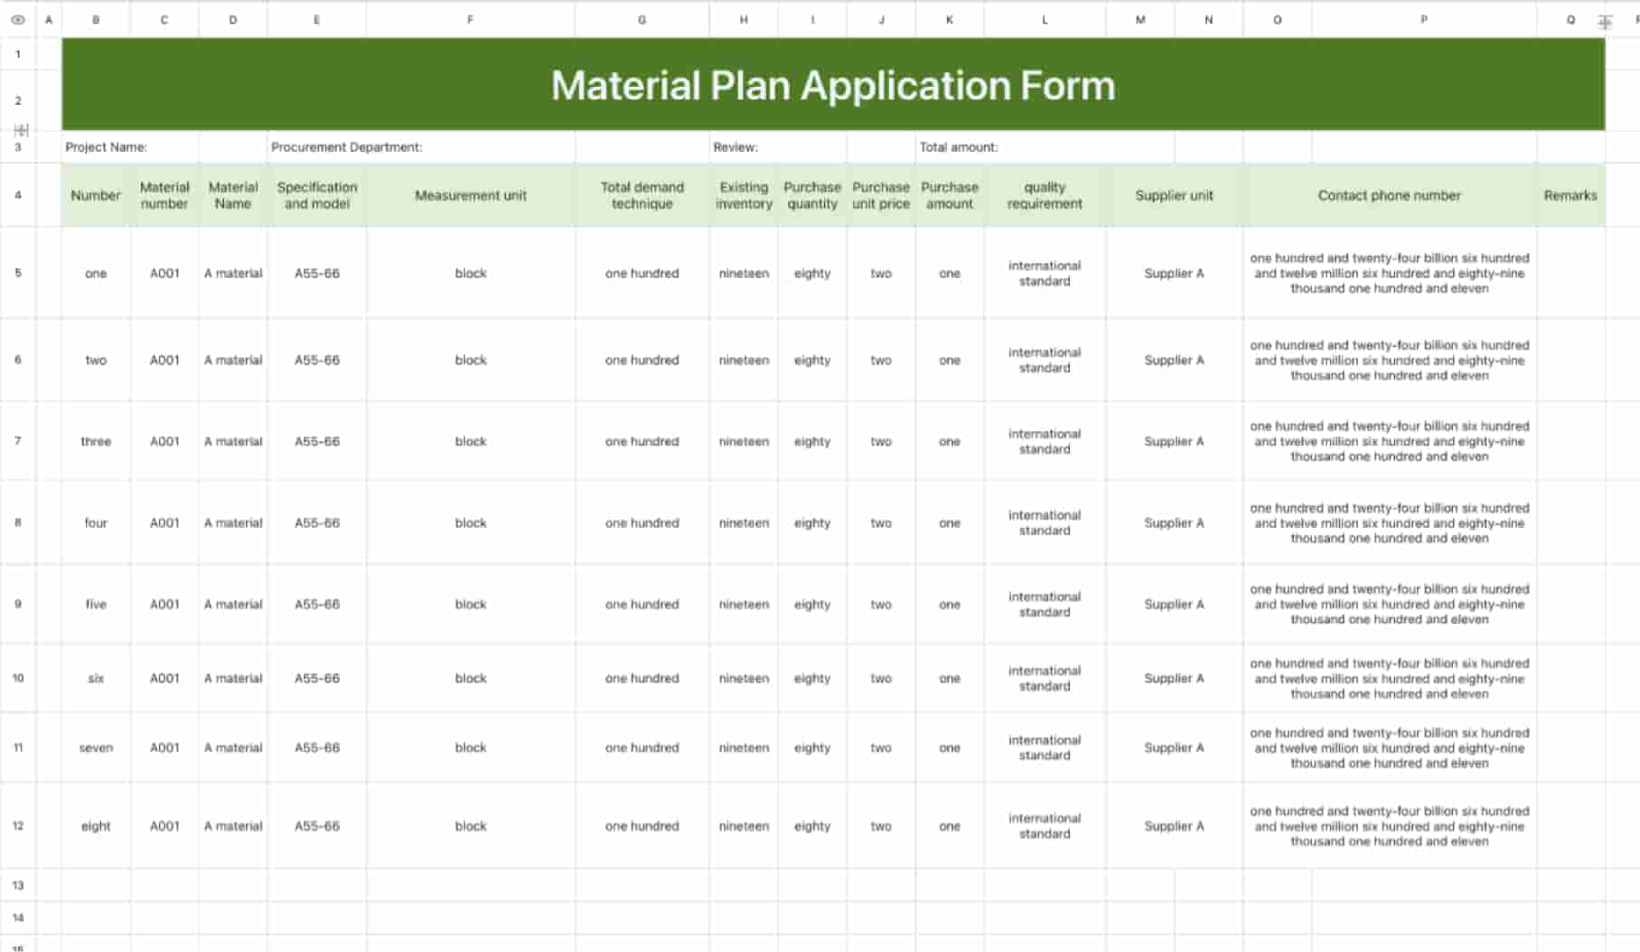The width and height of the screenshot is (1640, 952).
Task: Select column F header
Action: 470,20
